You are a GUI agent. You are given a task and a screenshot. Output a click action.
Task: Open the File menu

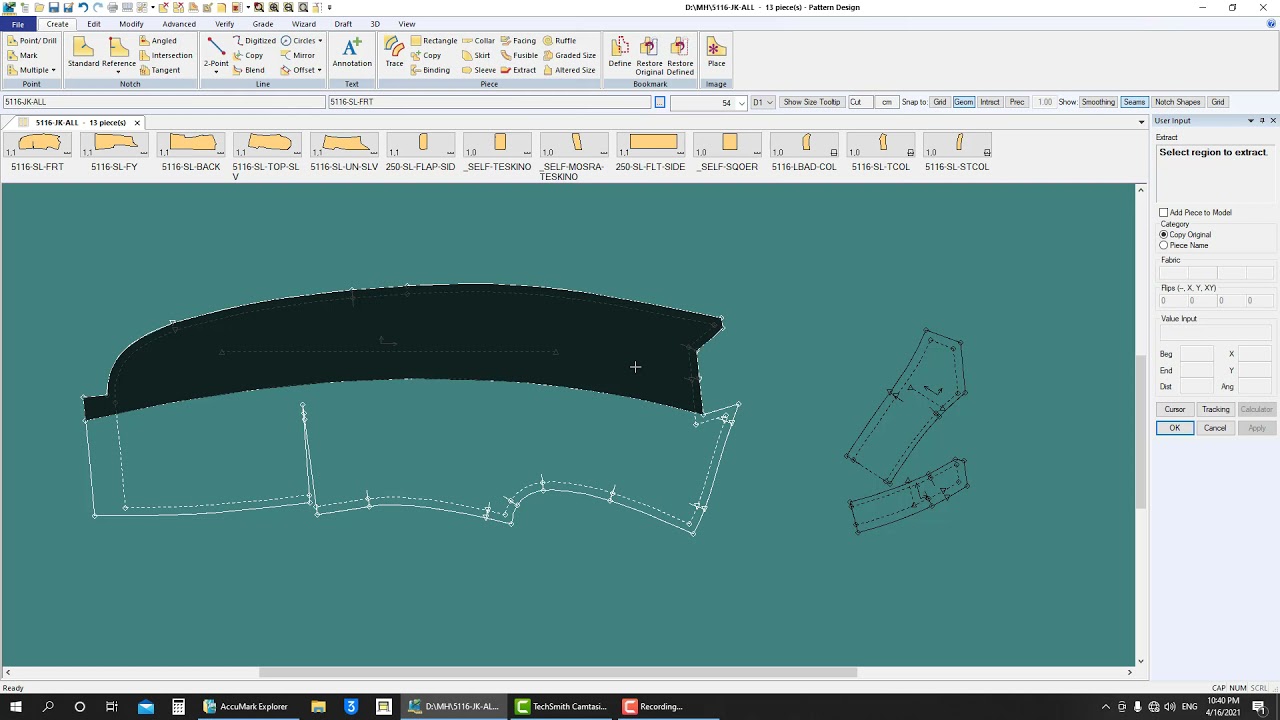pyautogui.click(x=18, y=24)
